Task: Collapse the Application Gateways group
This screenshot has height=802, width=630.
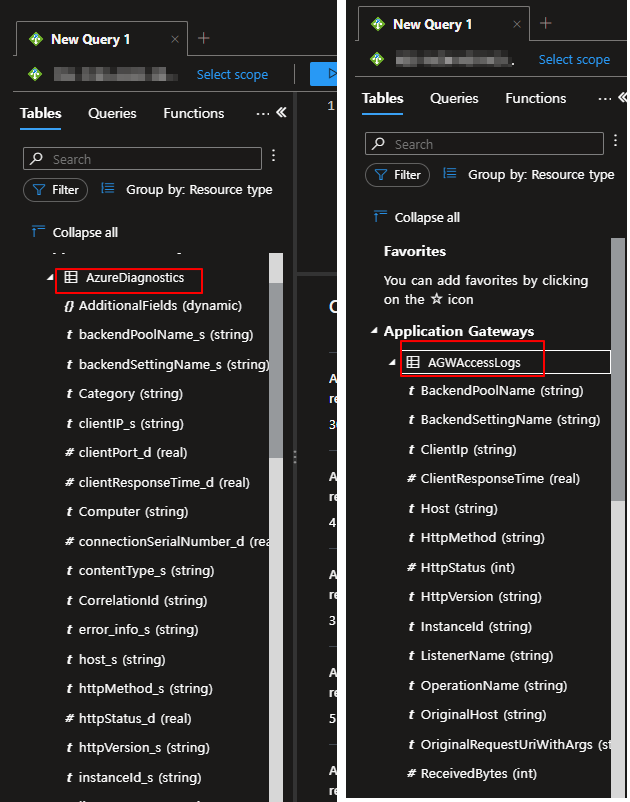Action: pos(374,331)
